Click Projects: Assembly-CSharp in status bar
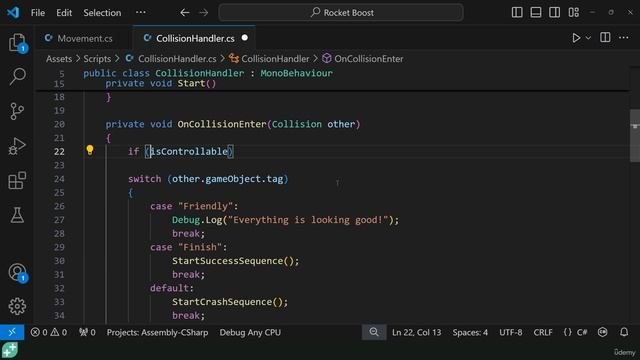Screen dimensions: 640x360 point(157,332)
